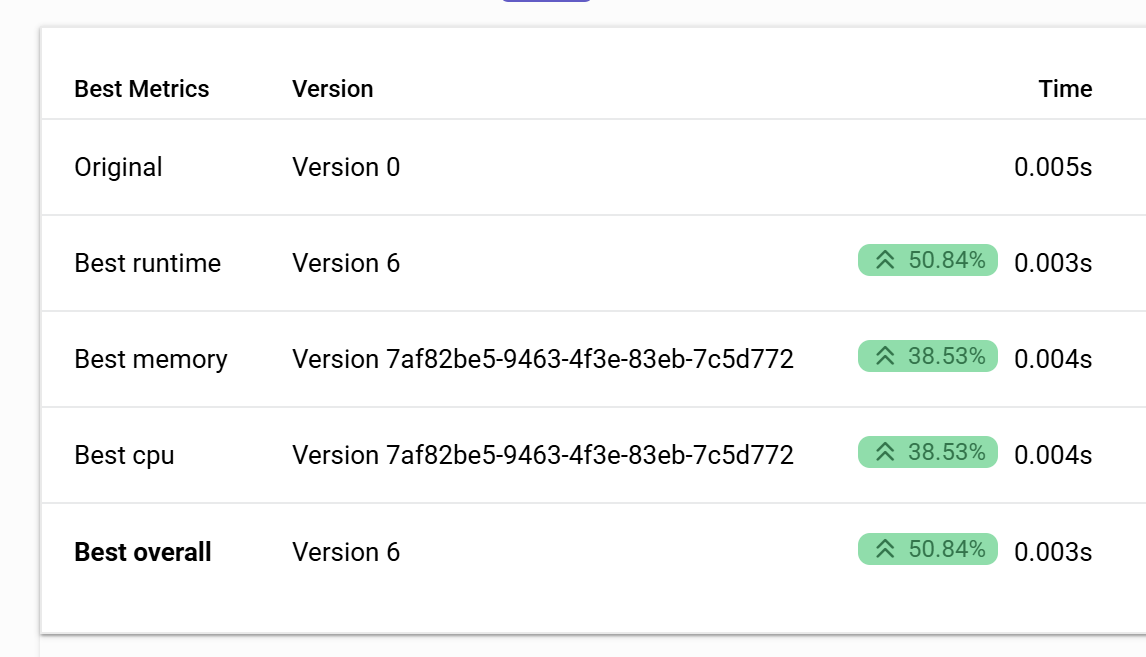The height and width of the screenshot is (657, 1146).
Task: Open Version 0 in the Original row
Action: pyautogui.click(x=346, y=167)
